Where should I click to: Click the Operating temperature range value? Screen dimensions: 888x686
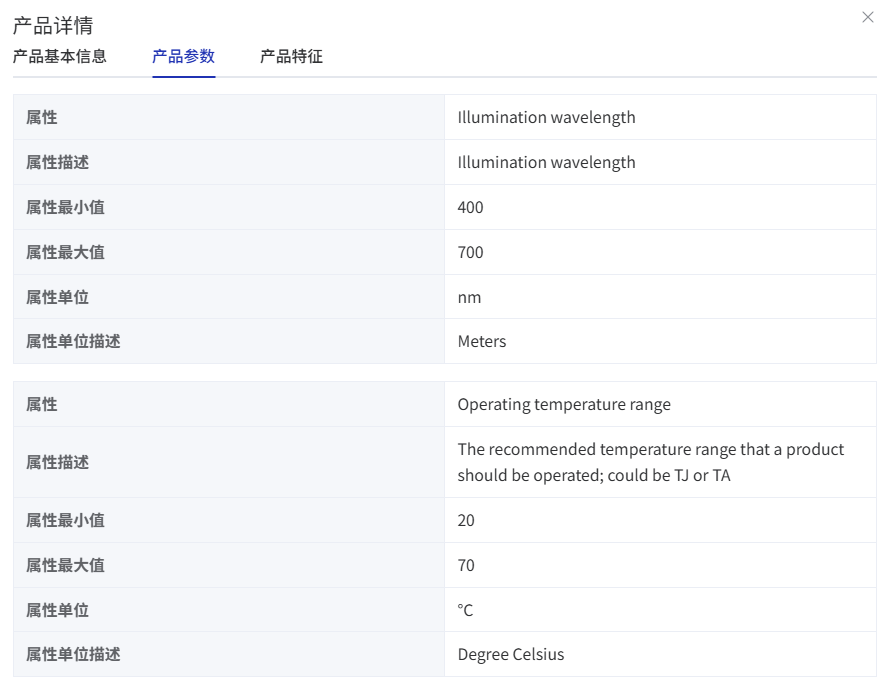pos(564,404)
